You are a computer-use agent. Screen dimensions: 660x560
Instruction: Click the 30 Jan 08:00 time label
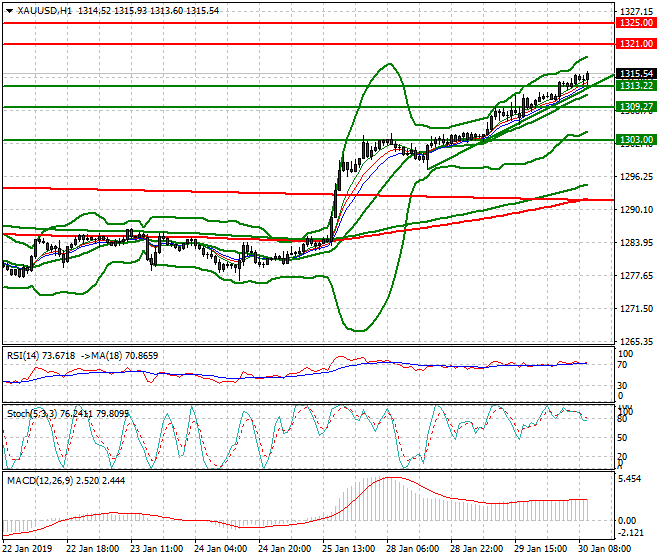(604, 549)
